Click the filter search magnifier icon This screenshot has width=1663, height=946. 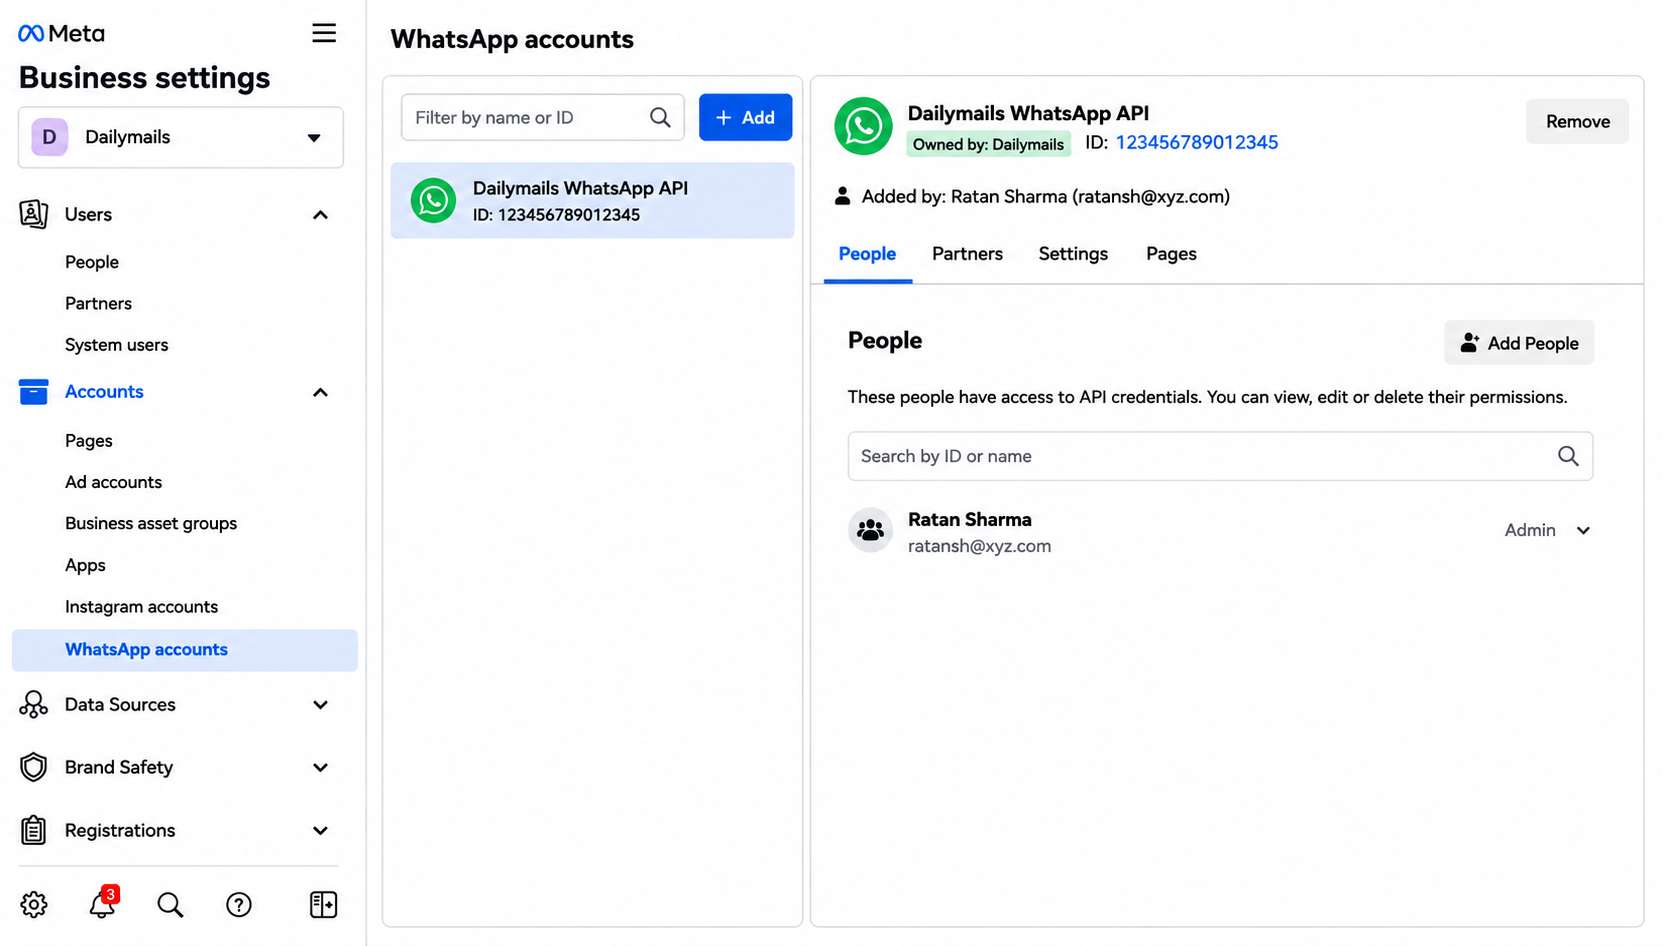click(x=660, y=117)
